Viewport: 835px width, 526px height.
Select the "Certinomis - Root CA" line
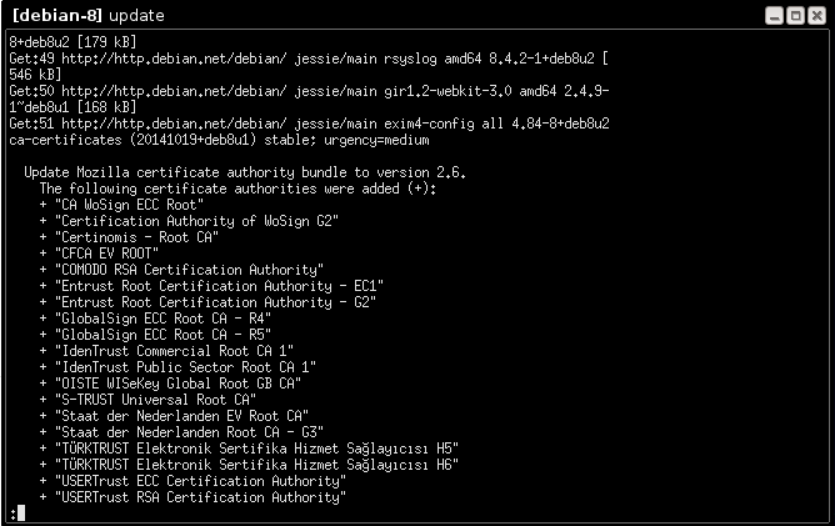(x=136, y=237)
